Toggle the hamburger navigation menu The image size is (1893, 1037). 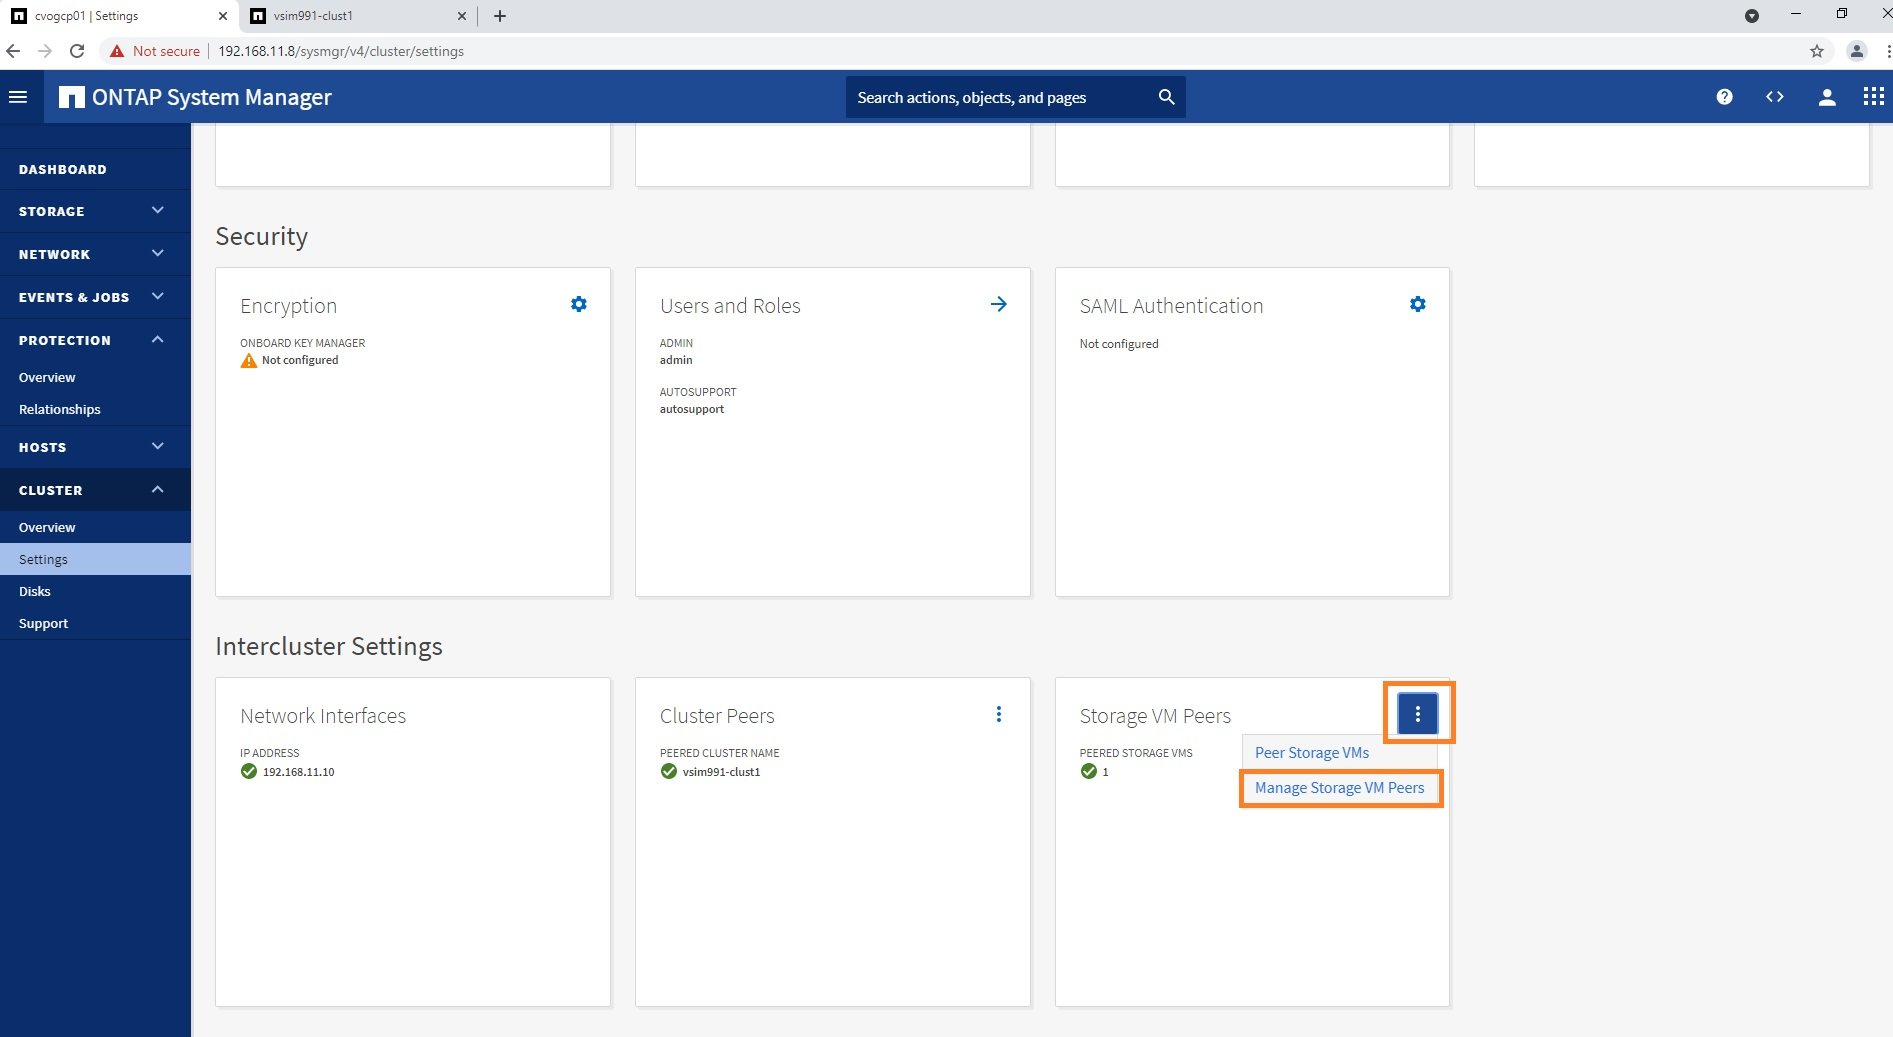pyautogui.click(x=18, y=97)
